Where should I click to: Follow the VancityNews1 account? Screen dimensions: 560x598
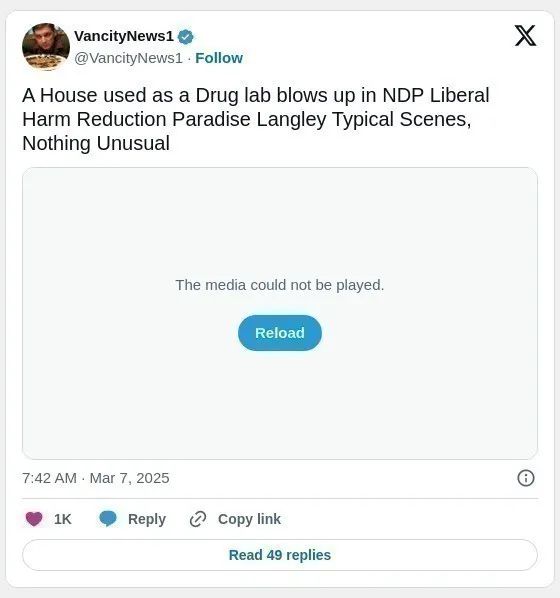tap(219, 58)
